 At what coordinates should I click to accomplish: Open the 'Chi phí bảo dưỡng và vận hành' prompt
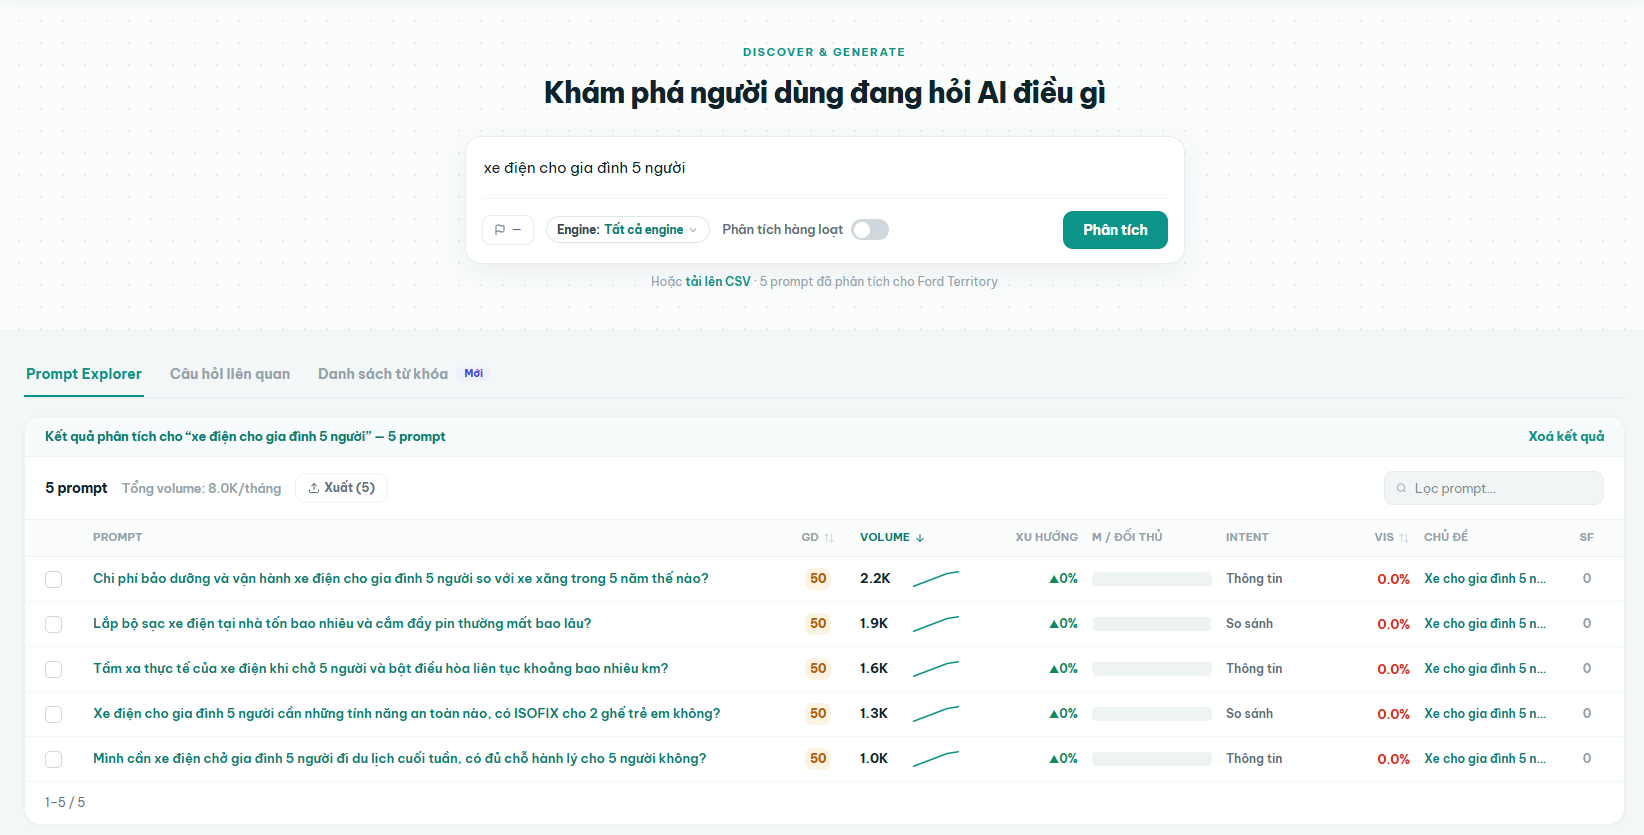[401, 578]
